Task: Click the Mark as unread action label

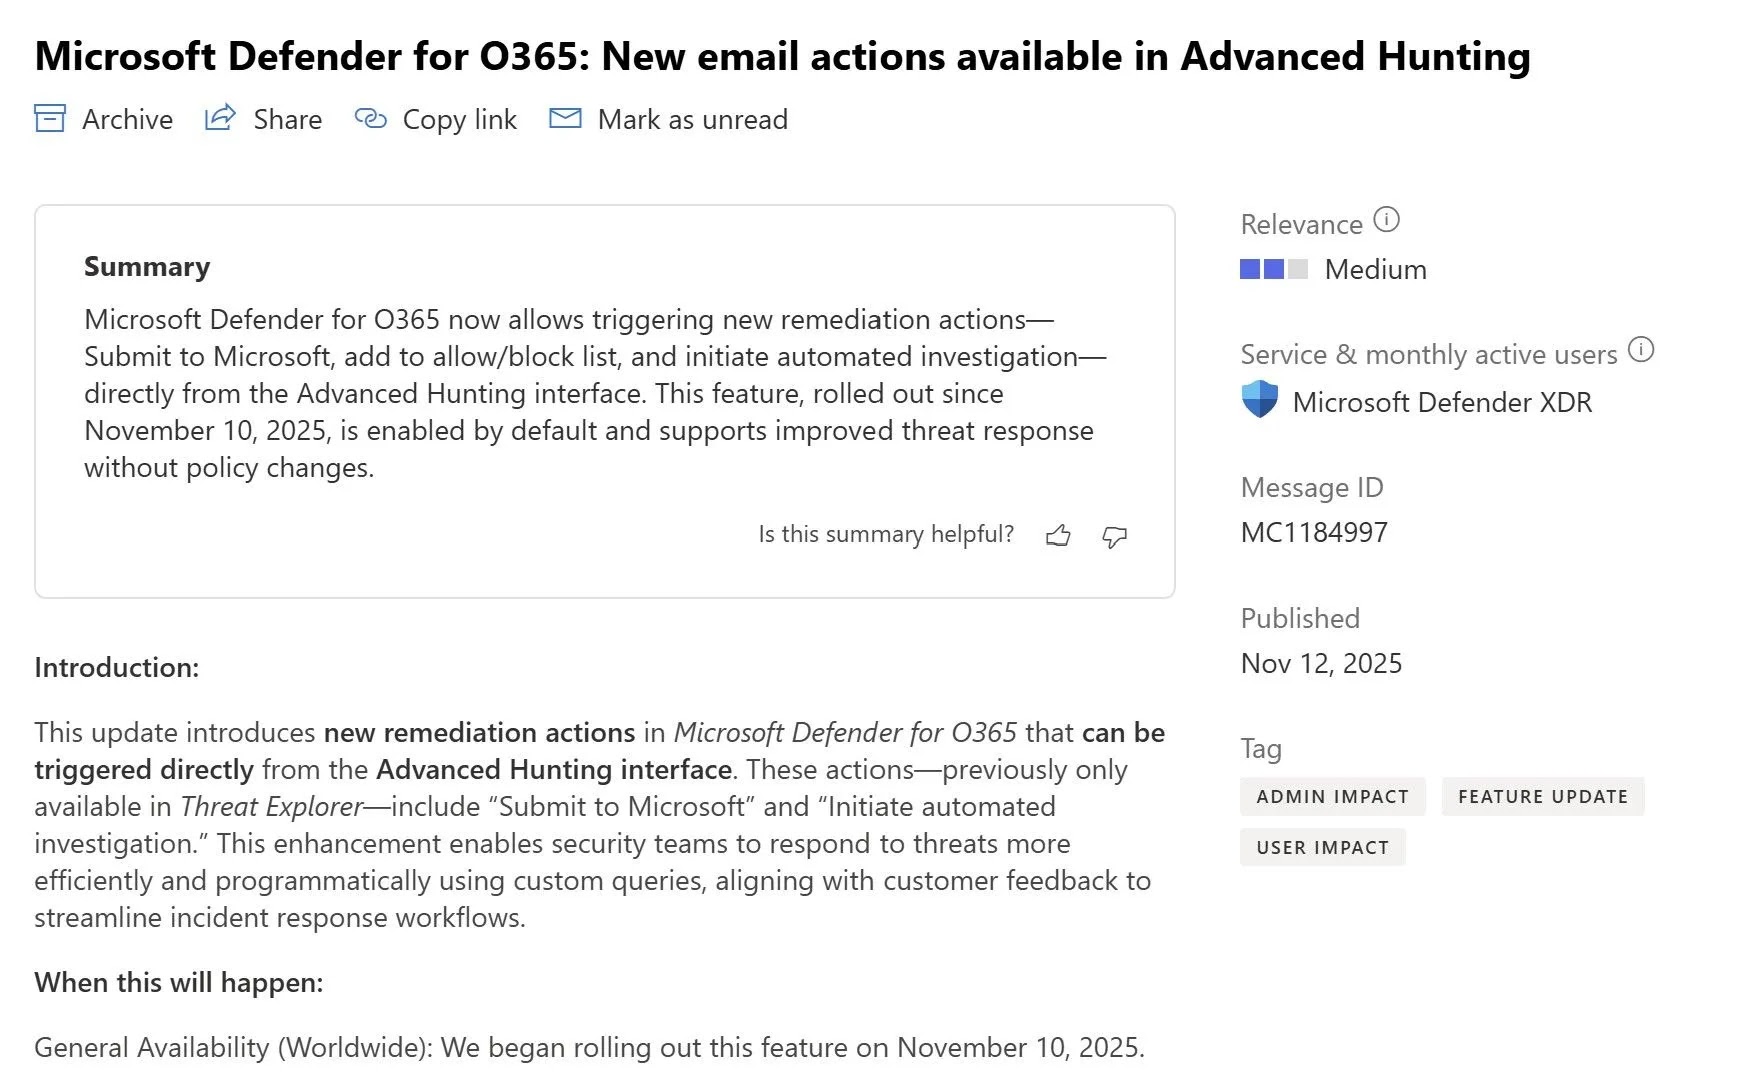Action: click(692, 119)
